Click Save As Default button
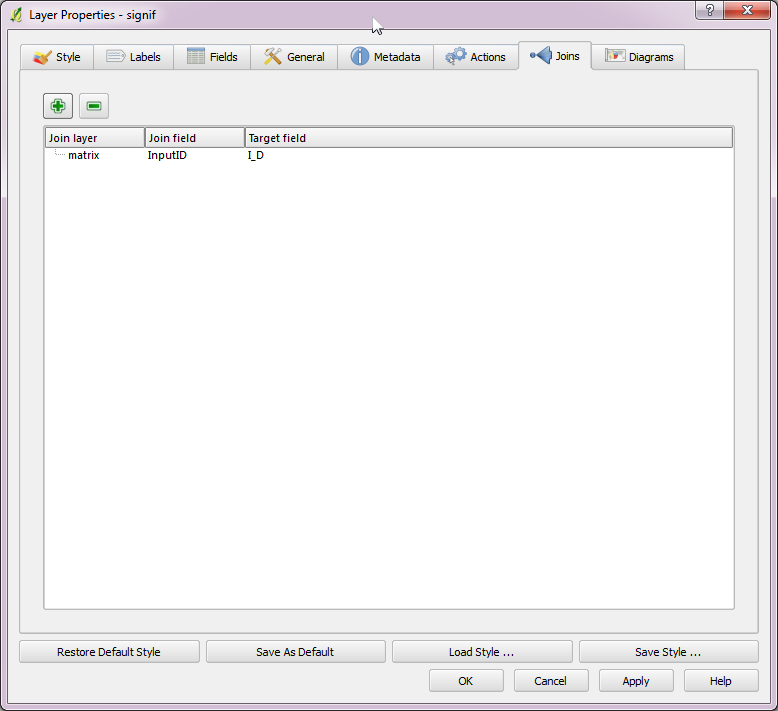This screenshot has height=711, width=778. point(296,652)
